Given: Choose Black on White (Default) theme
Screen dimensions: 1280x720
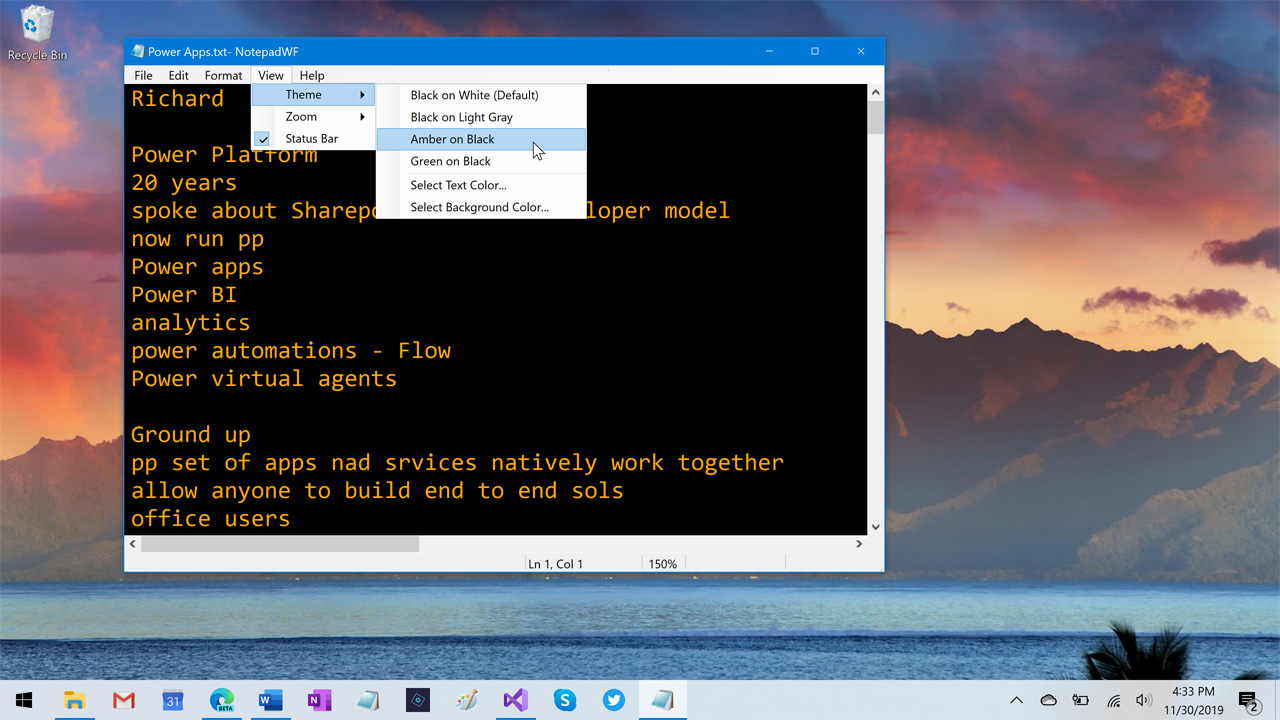Looking at the screenshot, I should point(474,95).
